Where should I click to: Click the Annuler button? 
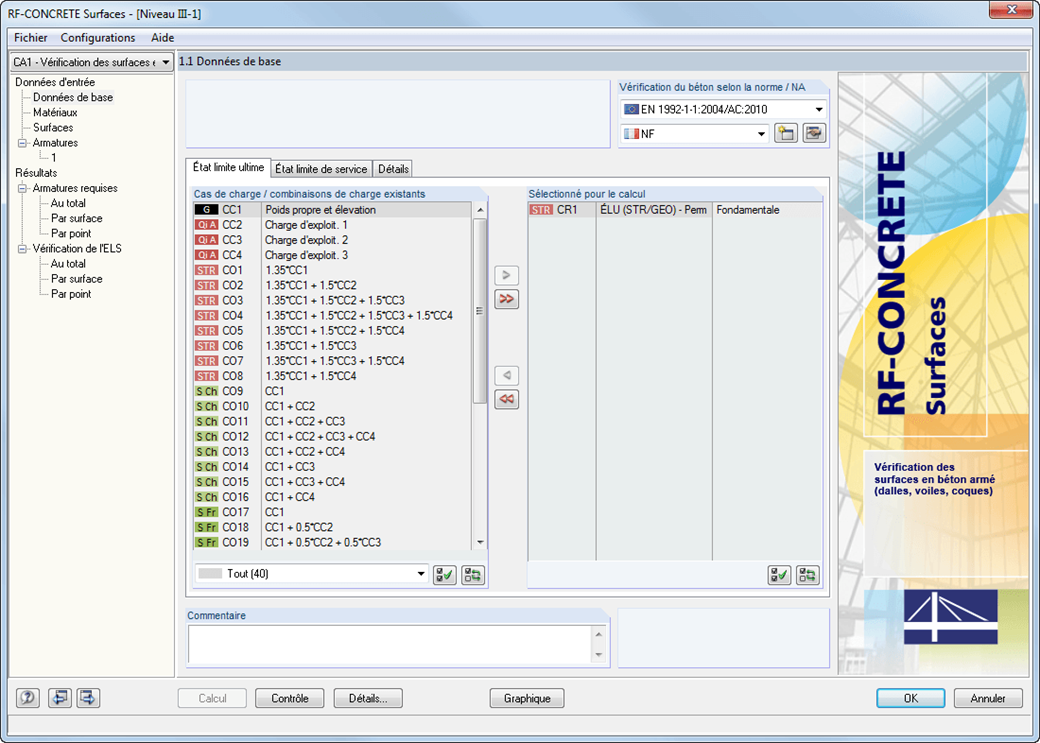[x=988, y=699]
